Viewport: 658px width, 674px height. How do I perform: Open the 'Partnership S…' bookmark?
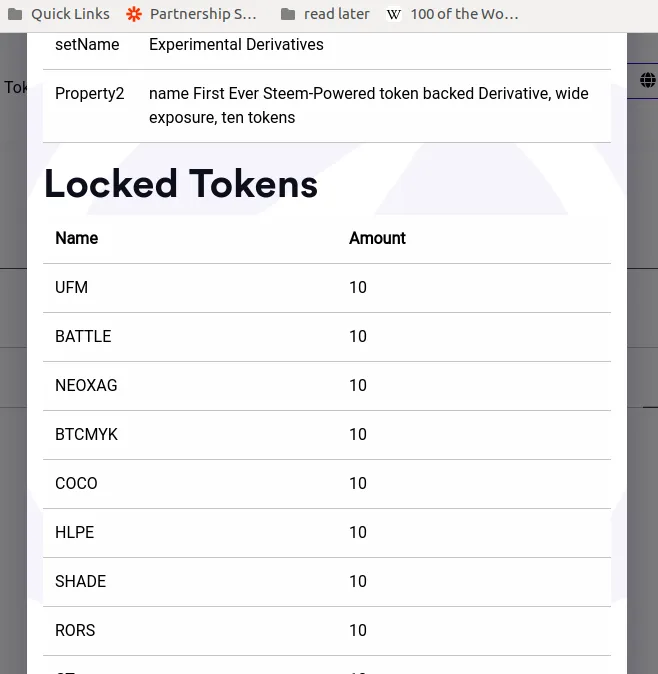pos(203,14)
